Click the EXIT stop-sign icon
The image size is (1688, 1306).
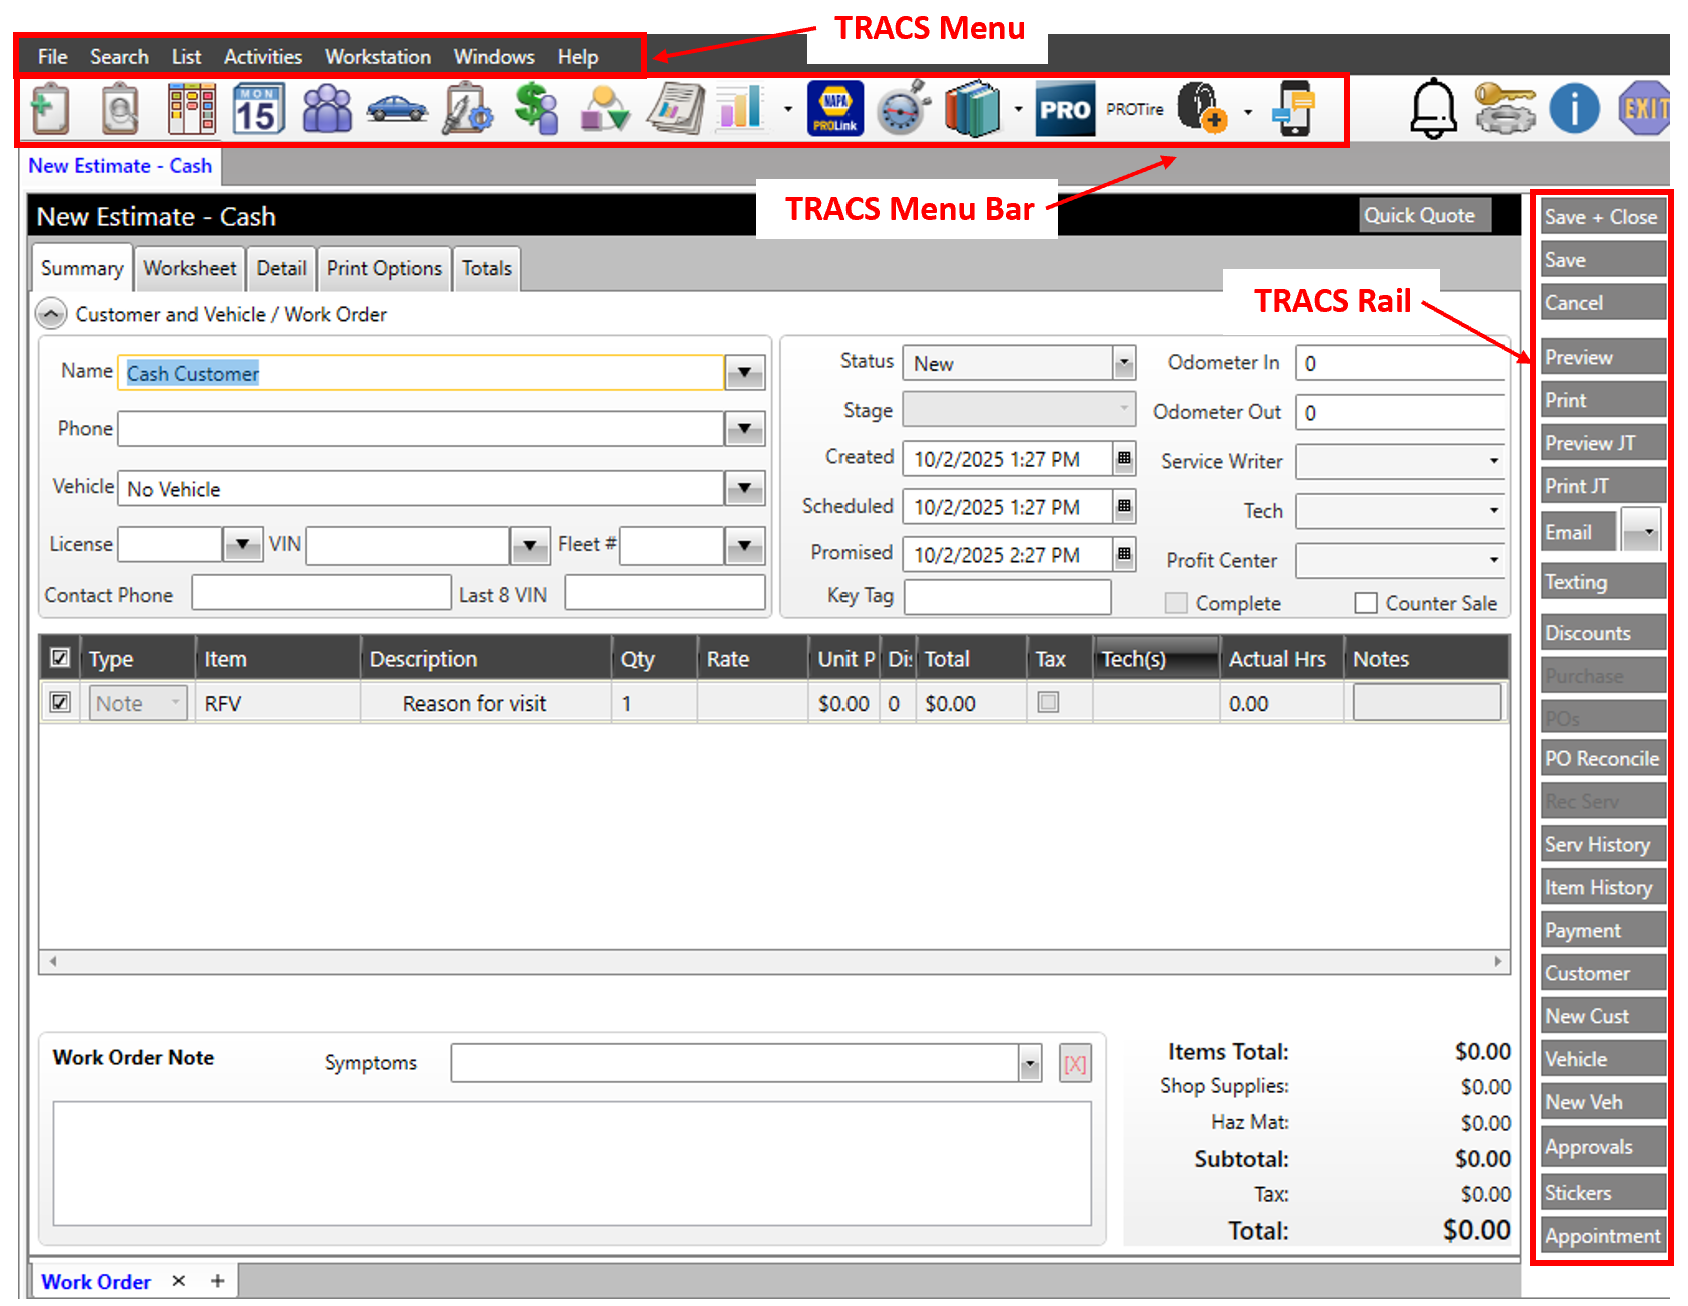[x=1643, y=108]
